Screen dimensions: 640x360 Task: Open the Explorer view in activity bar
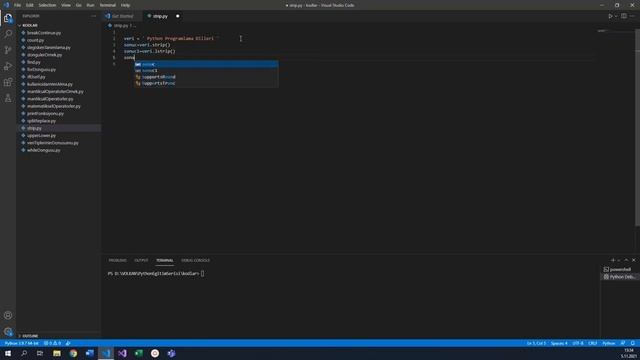(x=8, y=18)
